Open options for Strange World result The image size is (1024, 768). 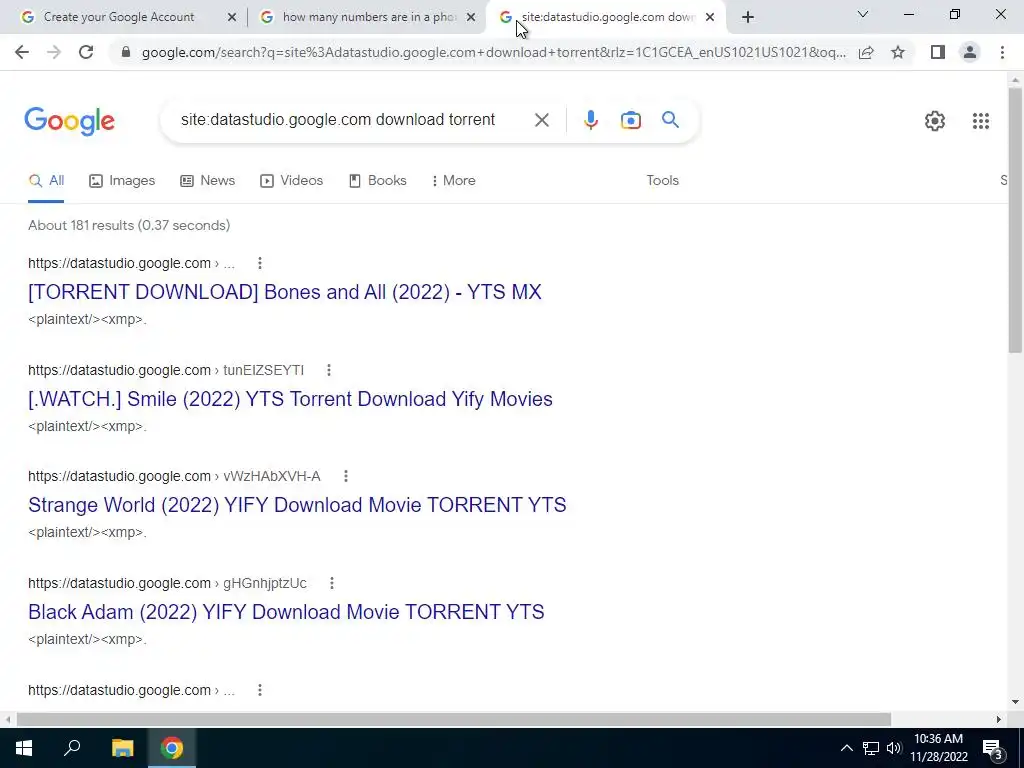point(346,476)
